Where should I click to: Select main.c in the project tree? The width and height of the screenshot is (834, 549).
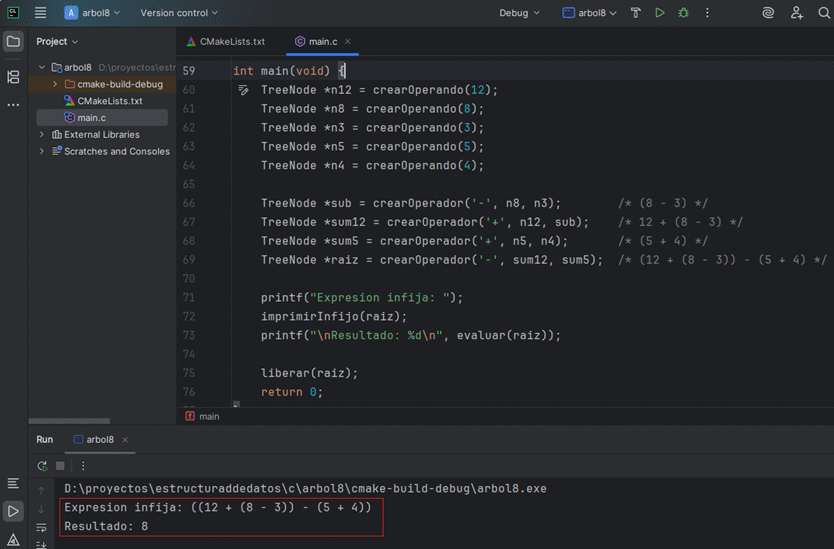click(x=91, y=118)
